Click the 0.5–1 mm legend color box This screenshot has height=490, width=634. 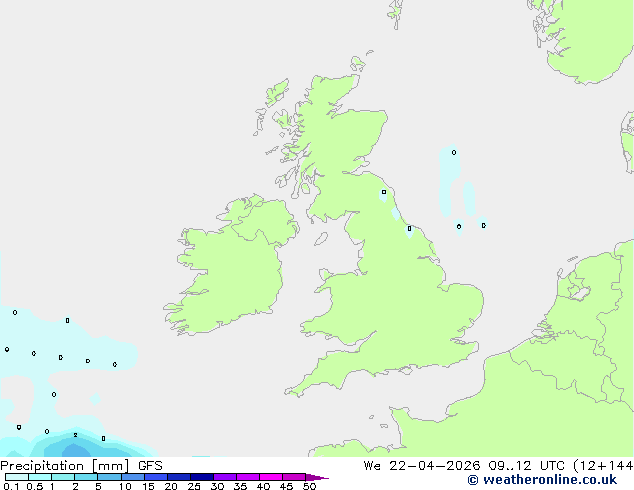[x=40, y=477]
